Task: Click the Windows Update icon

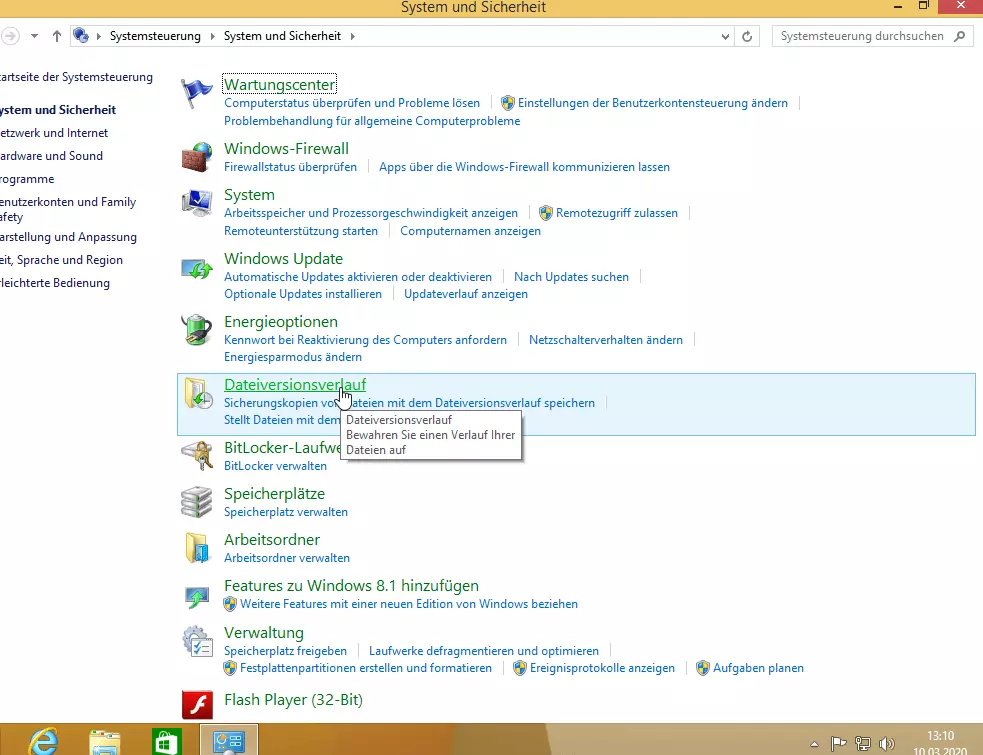Action: coord(197,269)
